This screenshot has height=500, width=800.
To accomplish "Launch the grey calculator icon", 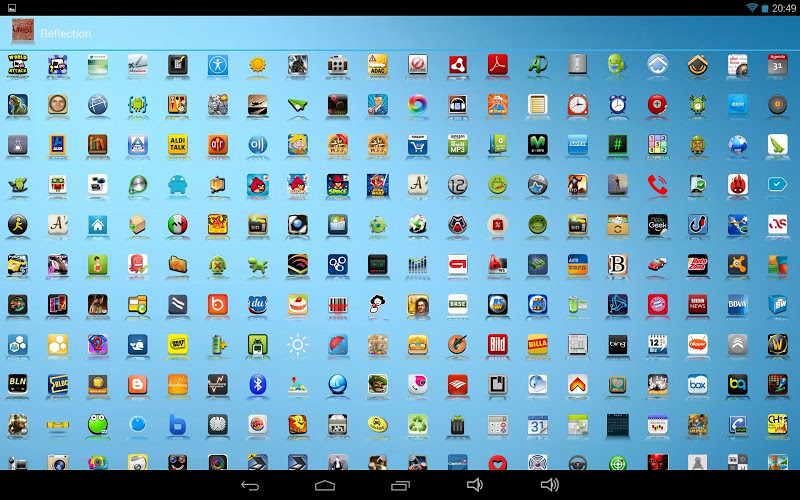I will tap(497, 424).
